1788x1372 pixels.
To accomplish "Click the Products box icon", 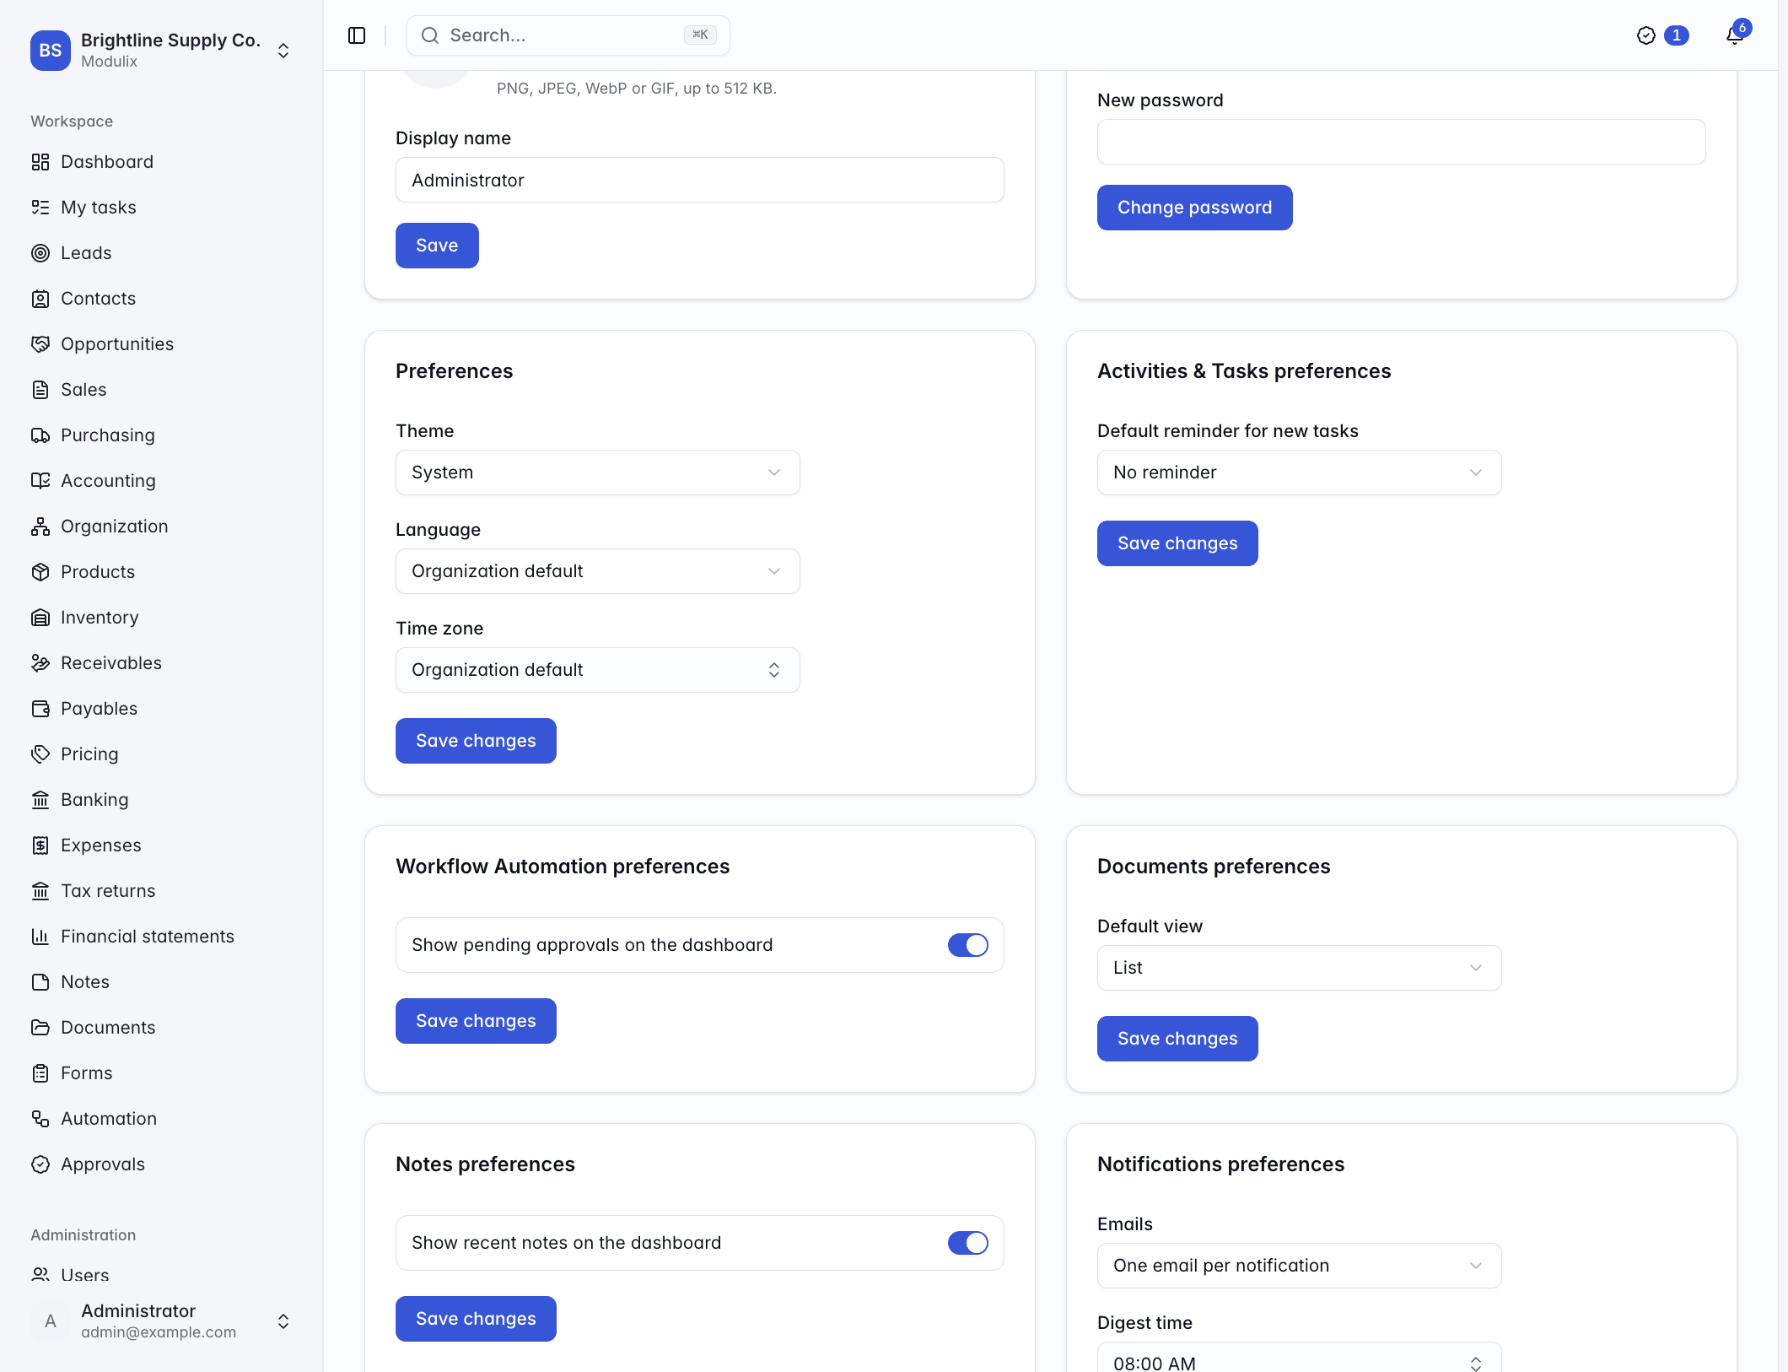I will pos(40,571).
